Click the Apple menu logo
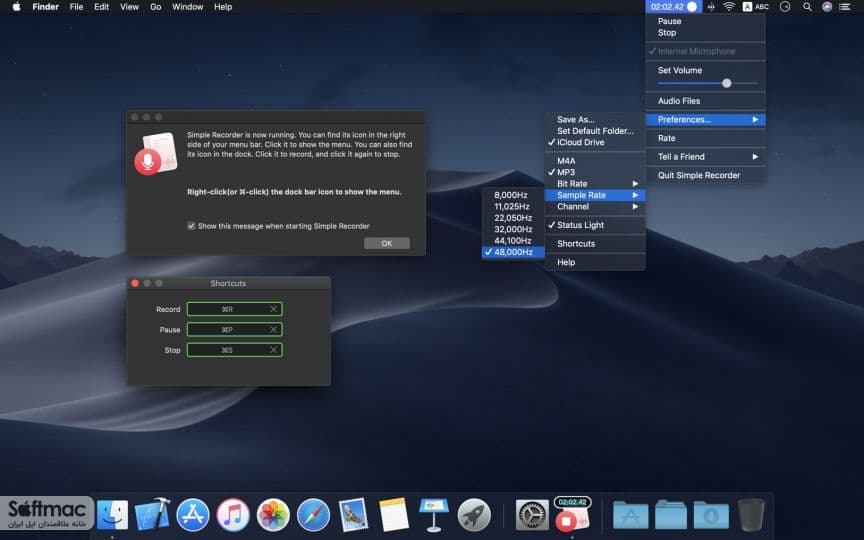Image resolution: width=864 pixels, height=540 pixels. (x=17, y=7)
